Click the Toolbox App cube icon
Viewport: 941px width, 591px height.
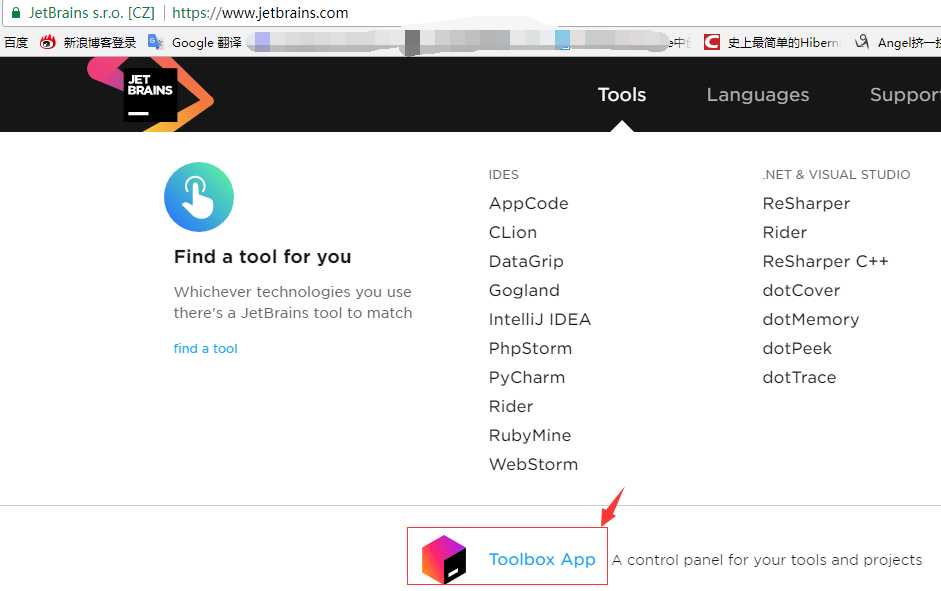(444, 559)
